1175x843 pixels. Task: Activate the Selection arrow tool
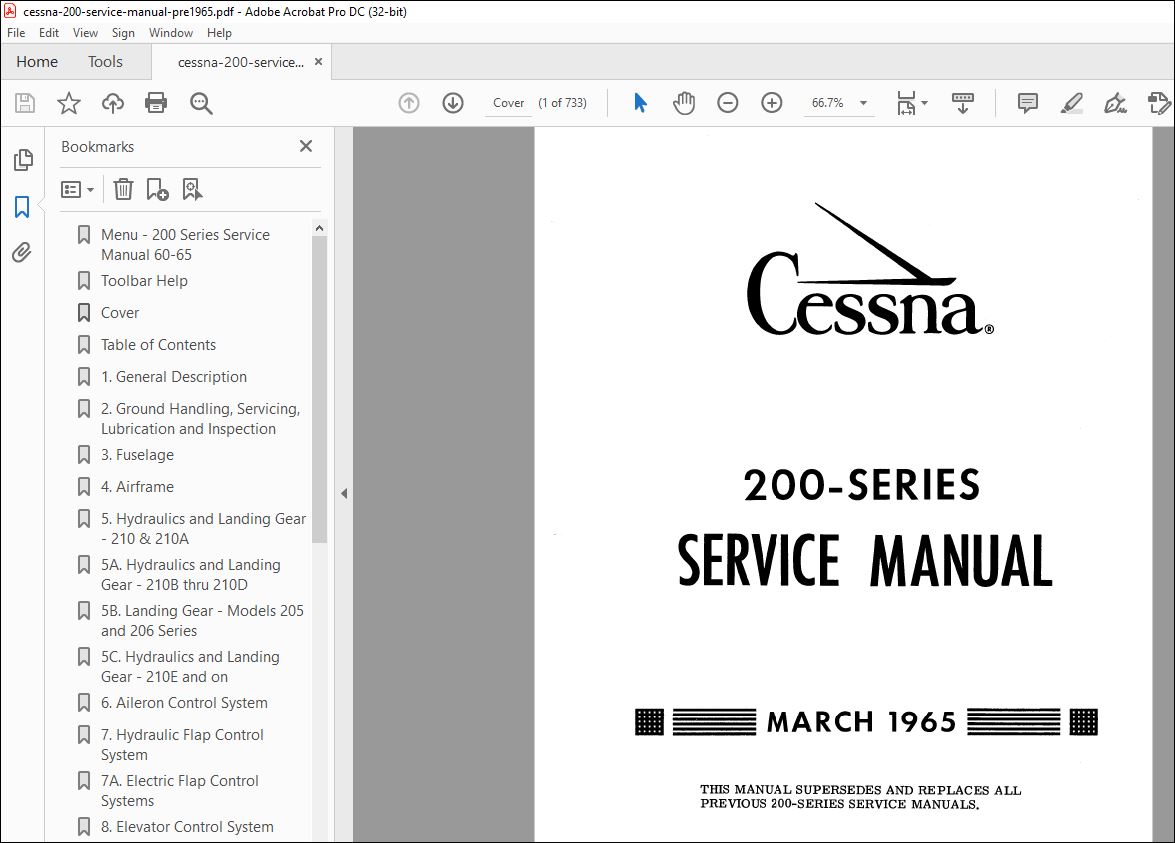(x=640, y=103)
